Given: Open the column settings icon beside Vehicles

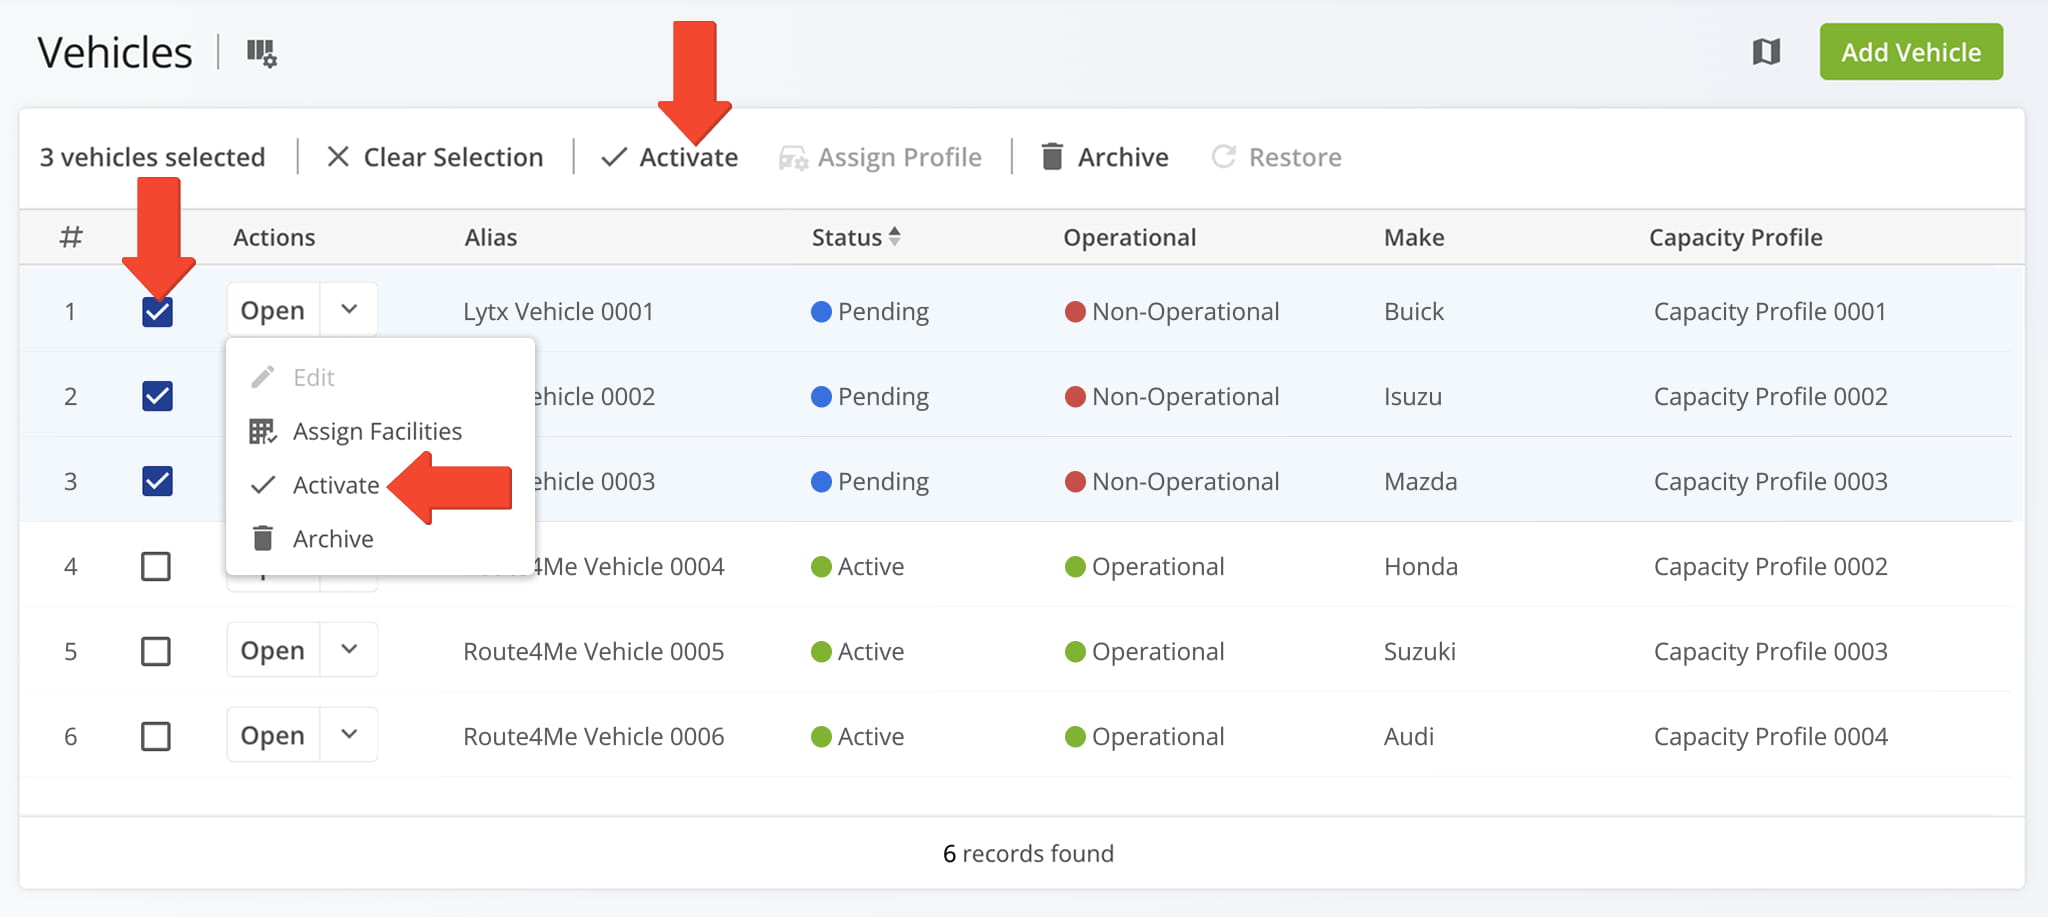Looking at the screenshot, I should [261, 53].
